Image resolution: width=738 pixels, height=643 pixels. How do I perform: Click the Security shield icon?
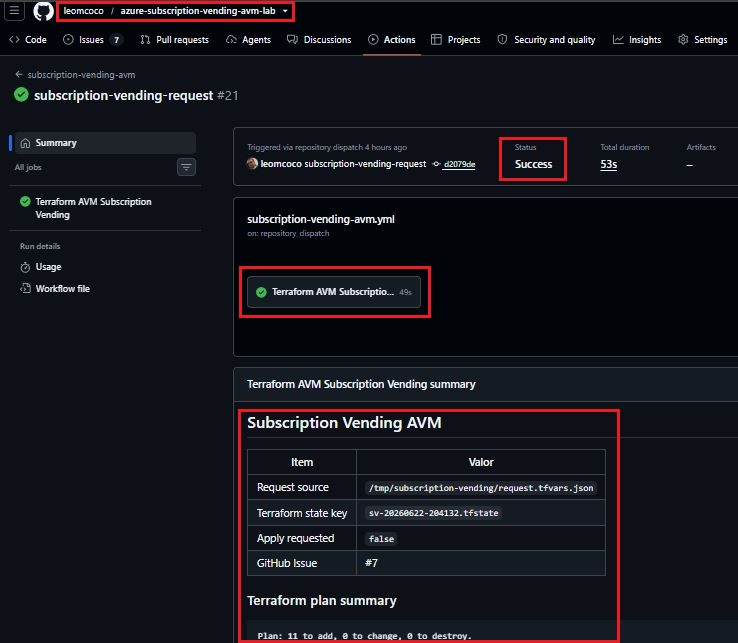click(502, 40)
